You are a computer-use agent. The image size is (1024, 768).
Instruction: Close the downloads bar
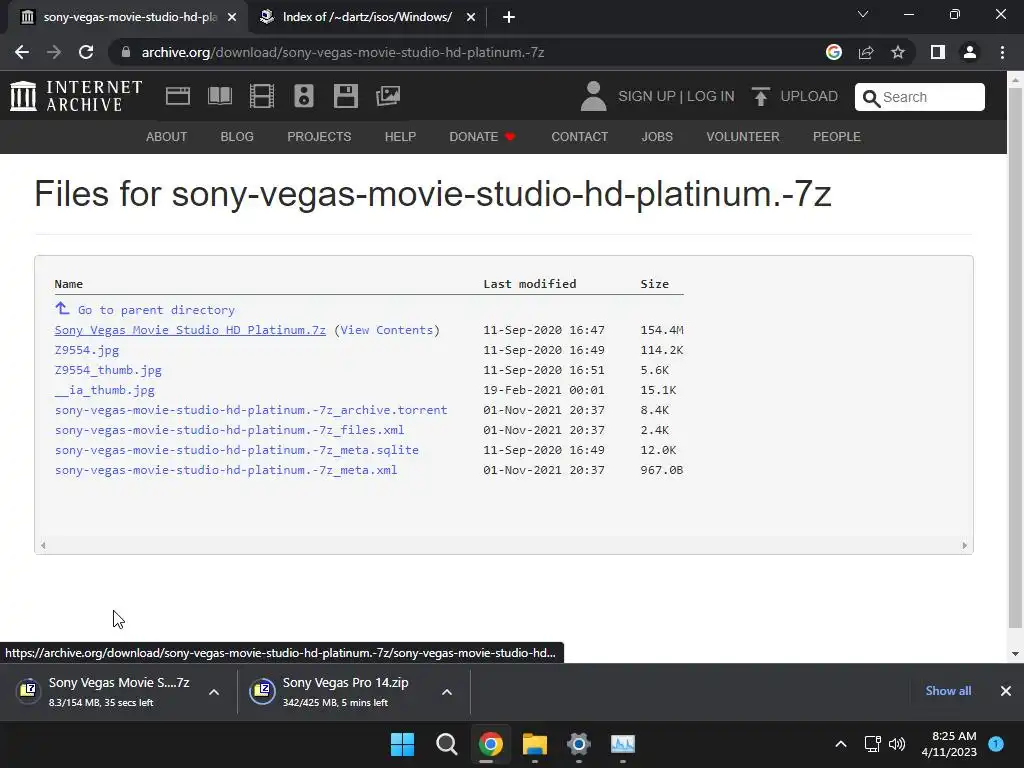(x=1006, y=691)
